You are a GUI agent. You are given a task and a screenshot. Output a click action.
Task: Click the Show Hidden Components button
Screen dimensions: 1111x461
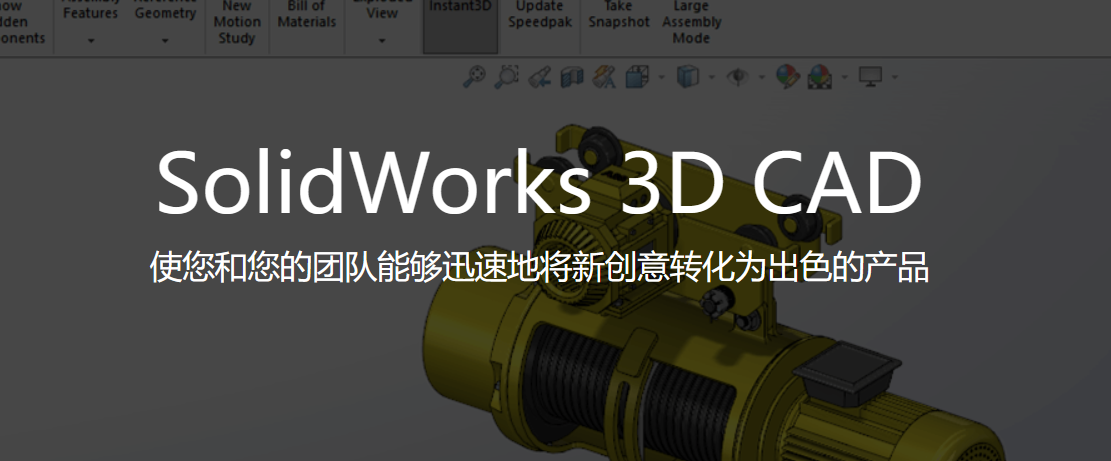tap(23, 22)
